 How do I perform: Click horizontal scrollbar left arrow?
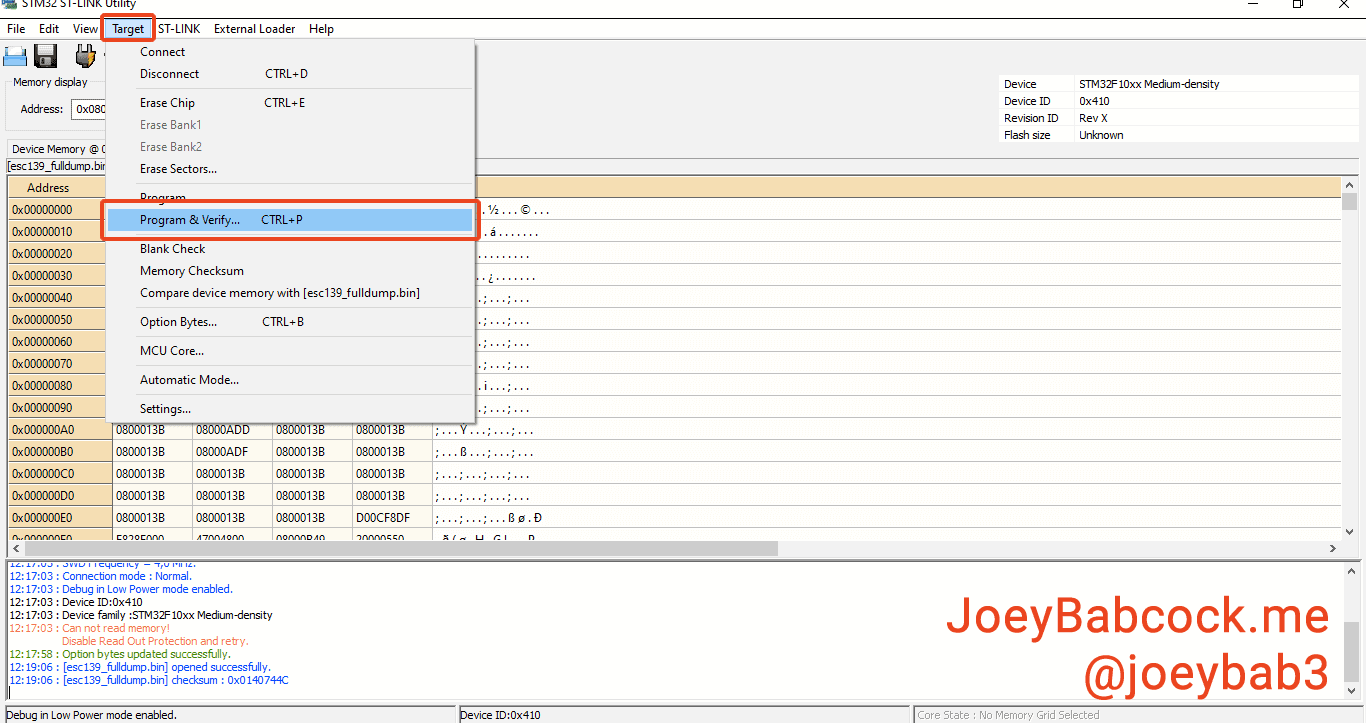(16, 549)
